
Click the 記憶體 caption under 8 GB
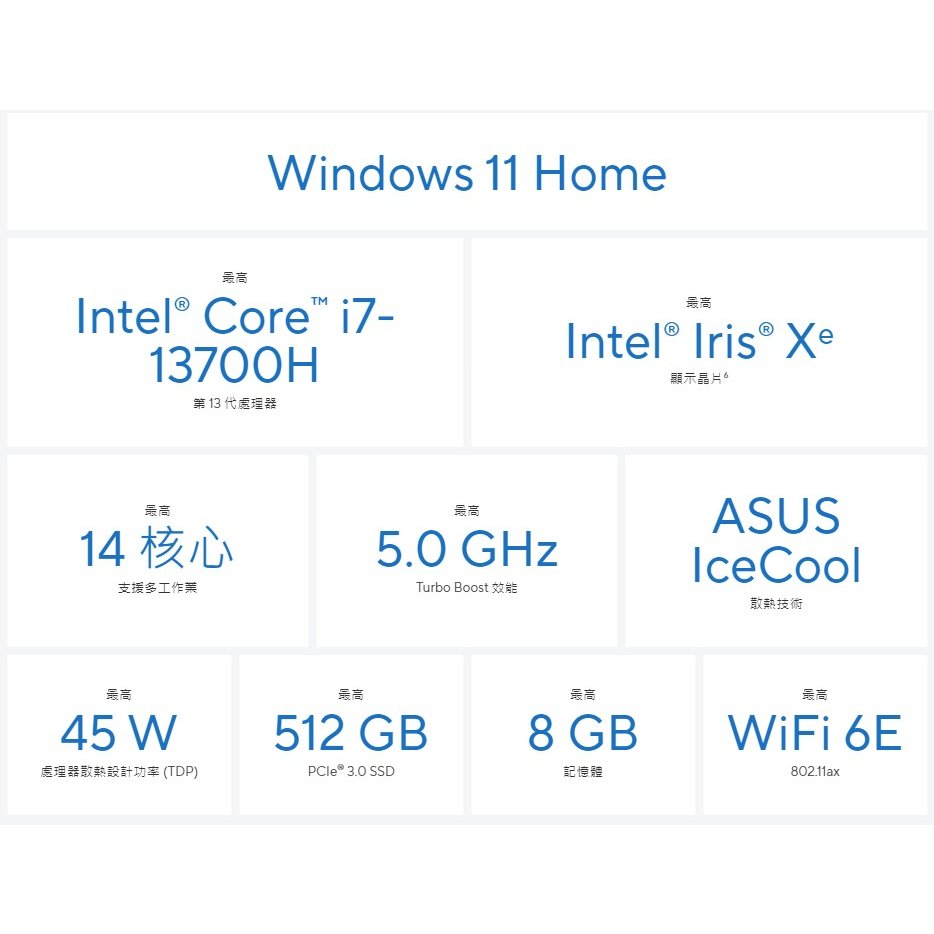(x=583, y=771)
